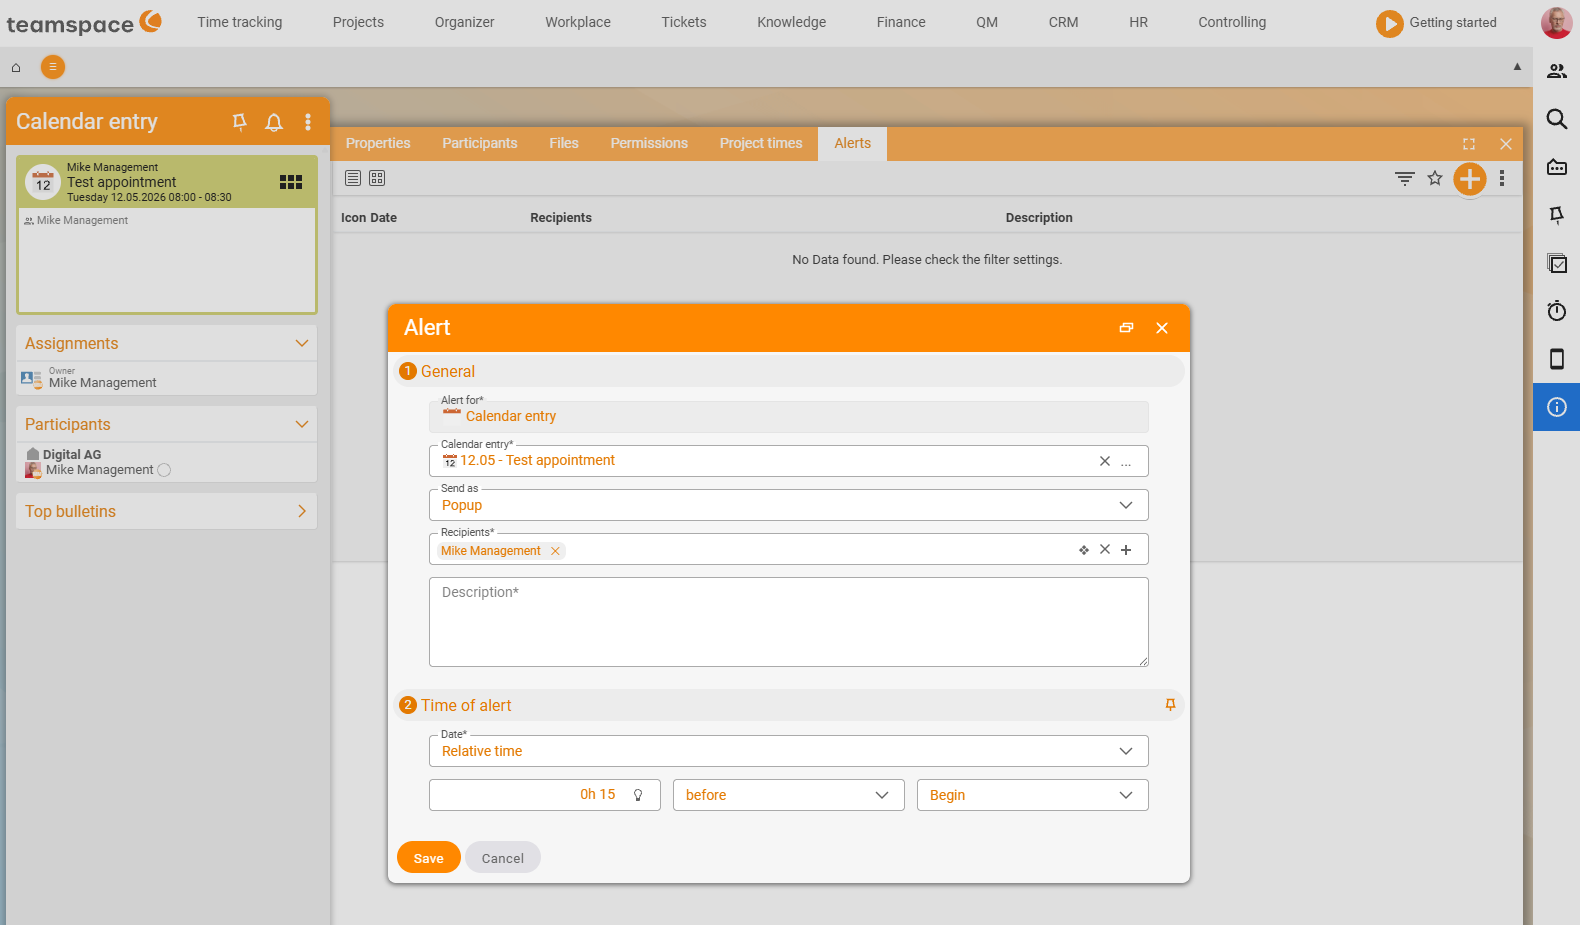This screenshot has height=925, width=1580.
Task: Collapse the top bar with up arrow
Action: click(1517, 67)
